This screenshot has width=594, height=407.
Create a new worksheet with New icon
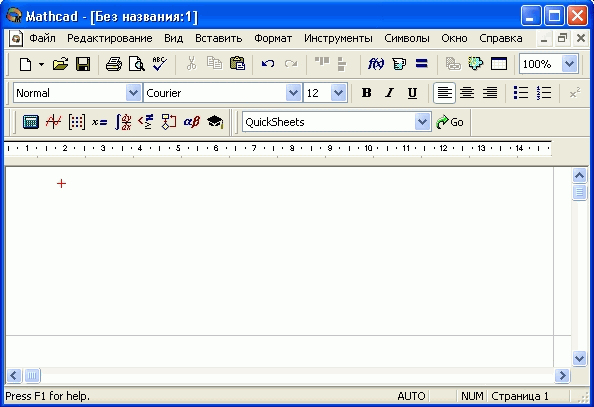pos(25,64)
